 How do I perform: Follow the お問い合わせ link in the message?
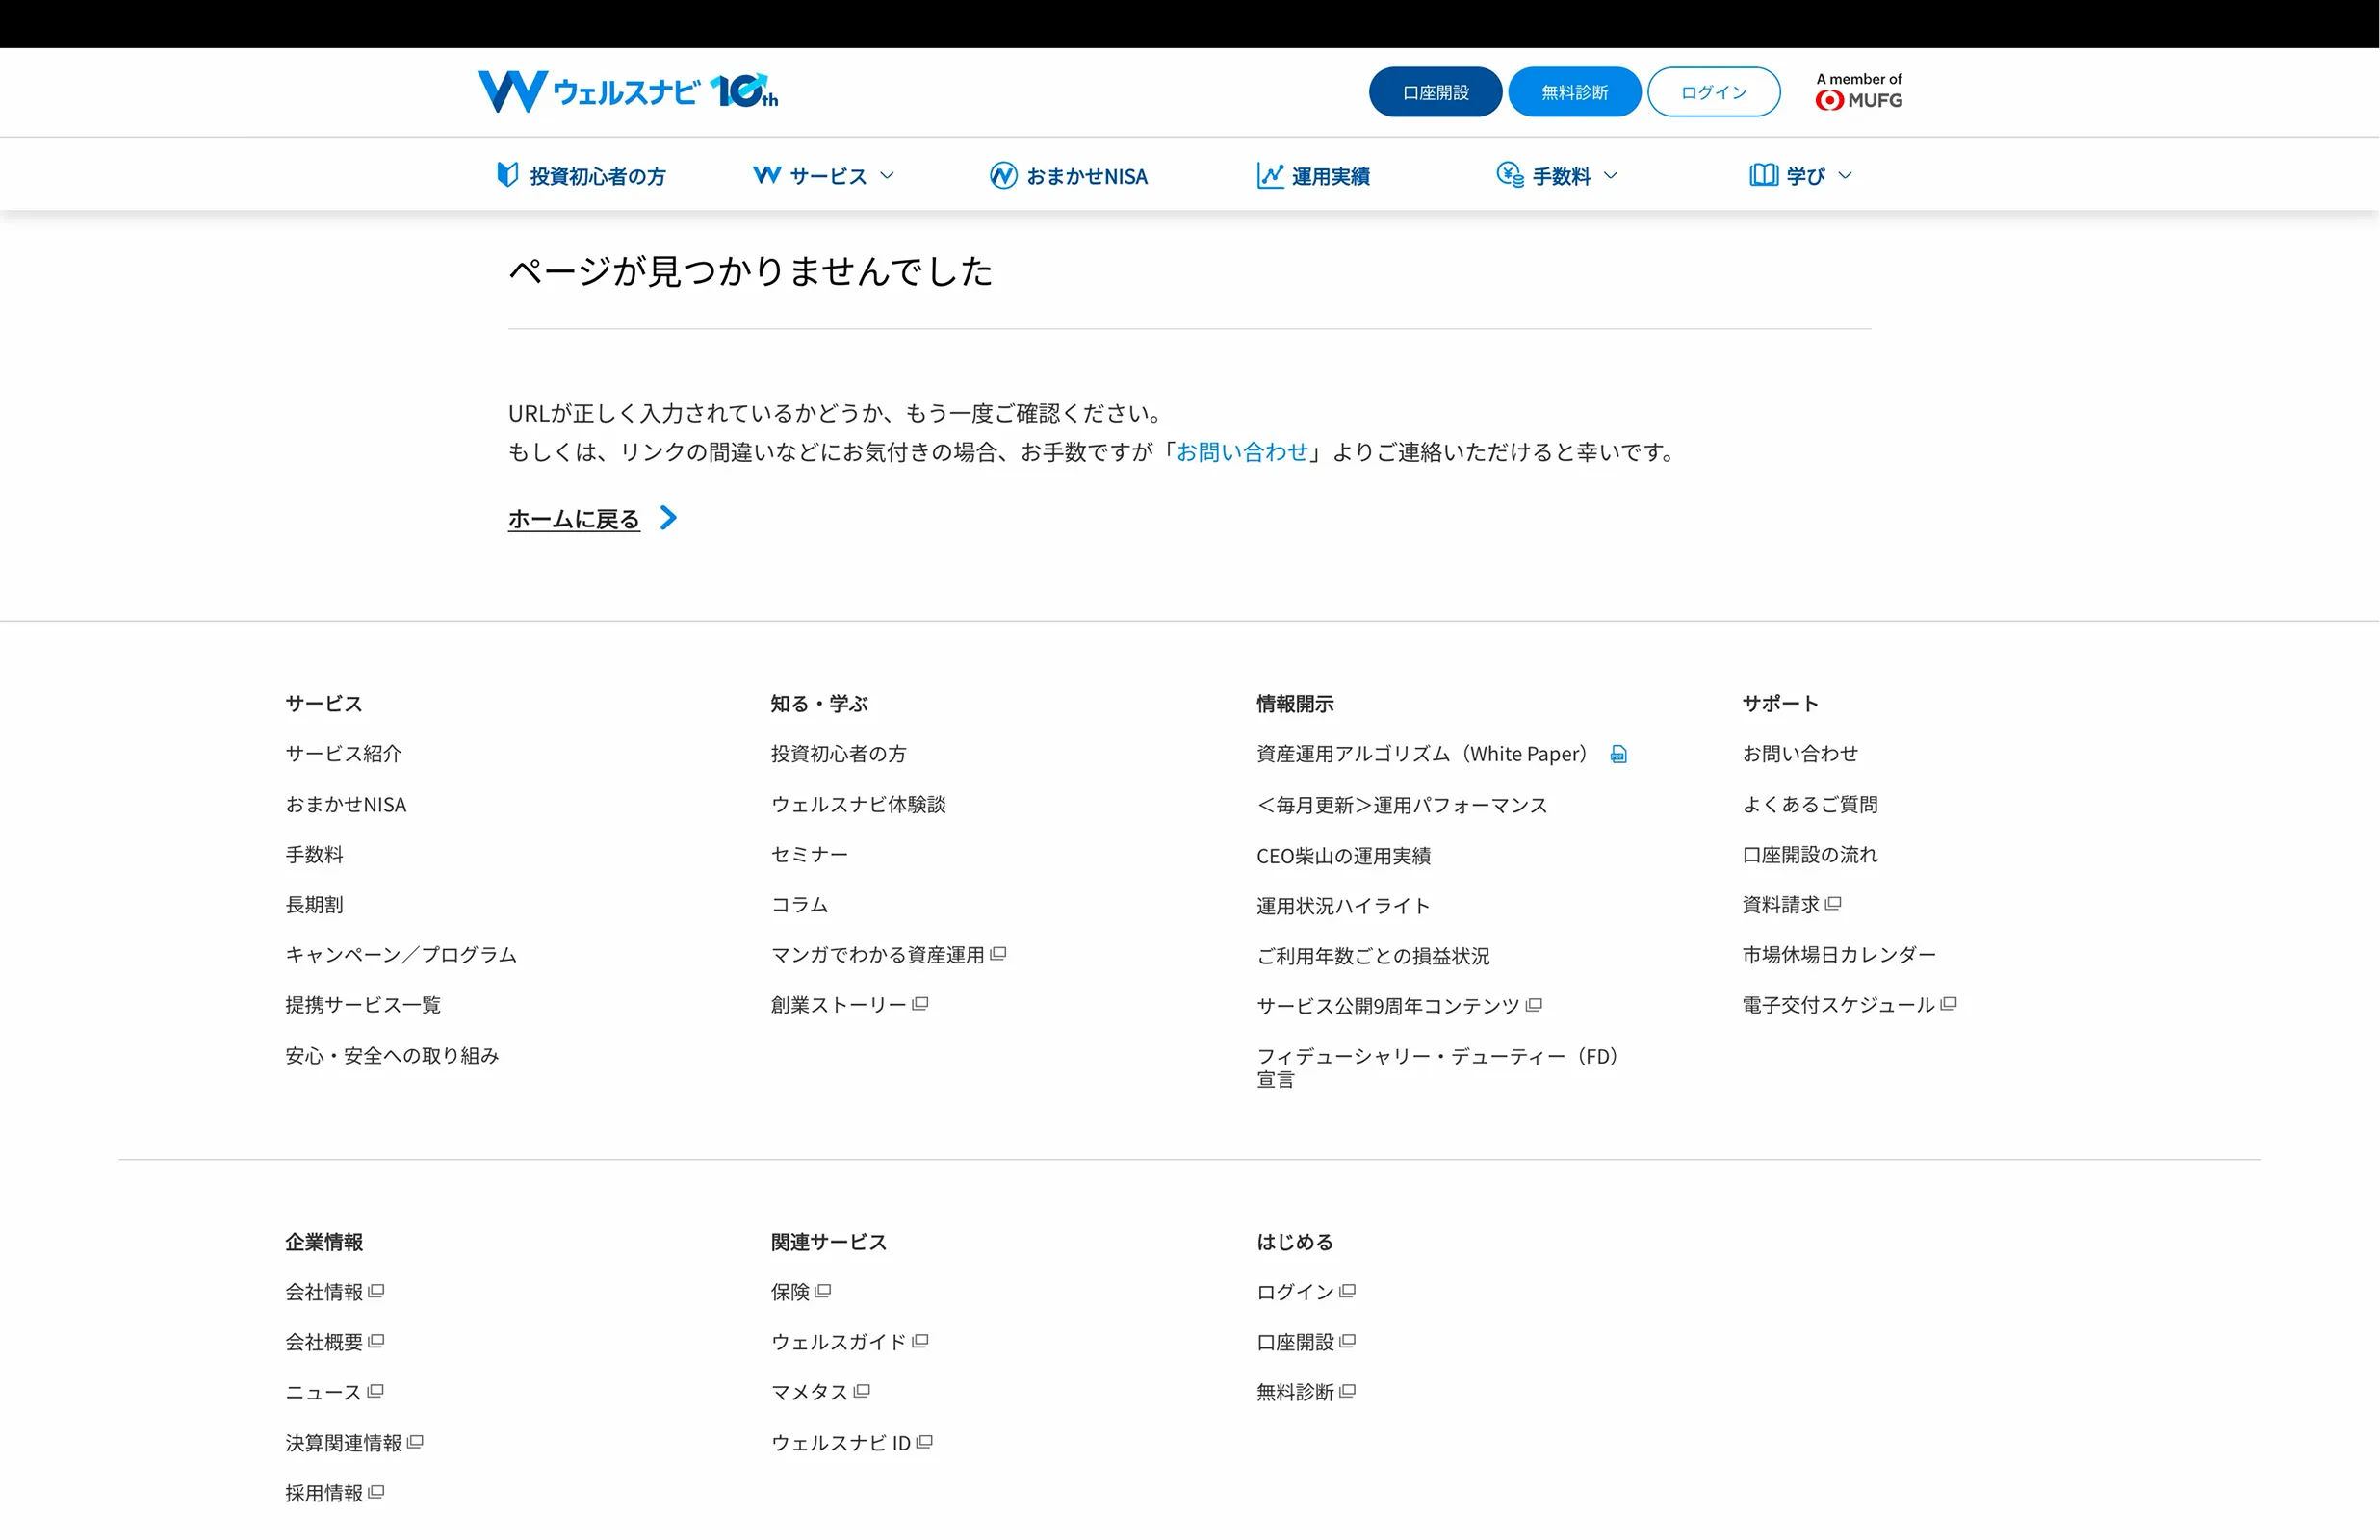[1242, 452]
